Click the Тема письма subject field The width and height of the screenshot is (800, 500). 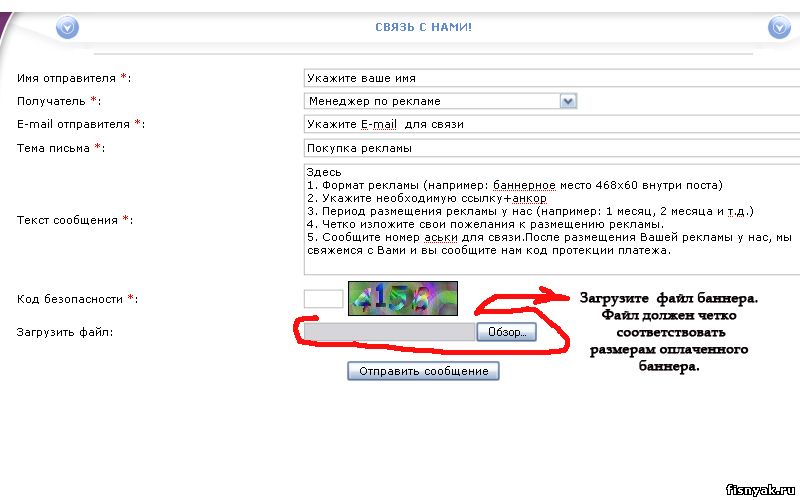[x=552, y=148]
